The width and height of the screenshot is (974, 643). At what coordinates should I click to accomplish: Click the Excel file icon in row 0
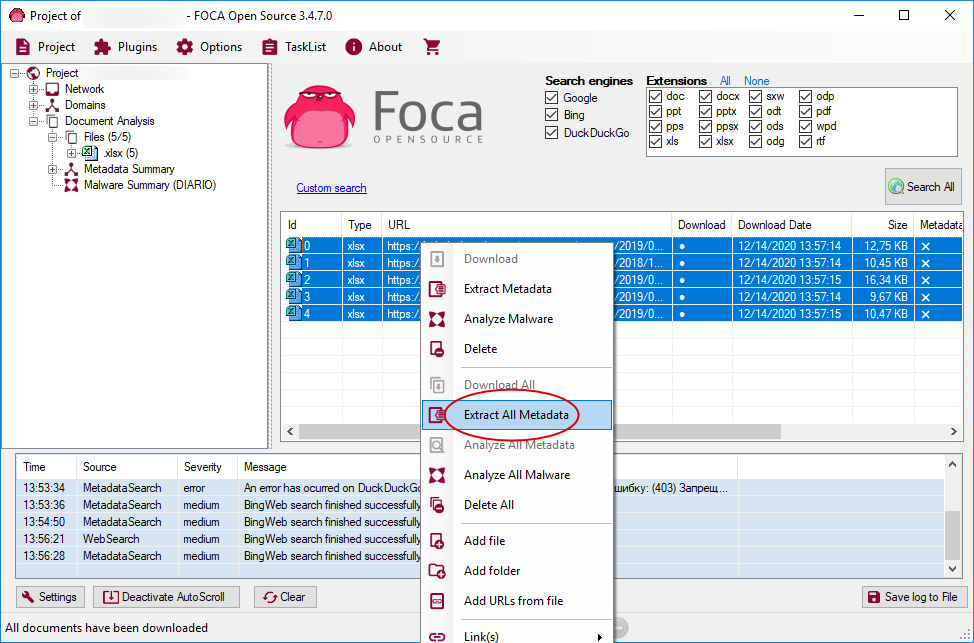click(293, 245)
